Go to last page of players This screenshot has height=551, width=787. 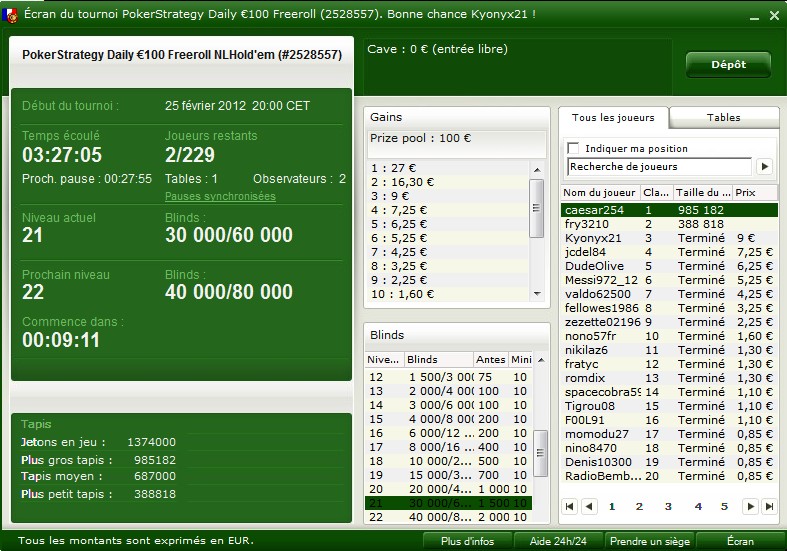[769, 506]
